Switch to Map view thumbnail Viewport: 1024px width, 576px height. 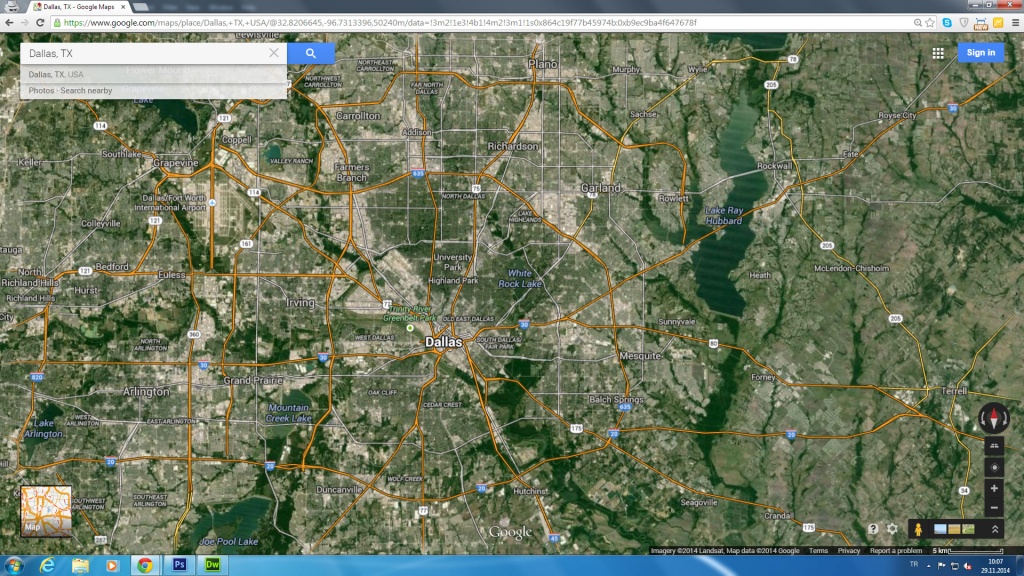[x=46, y=511]
